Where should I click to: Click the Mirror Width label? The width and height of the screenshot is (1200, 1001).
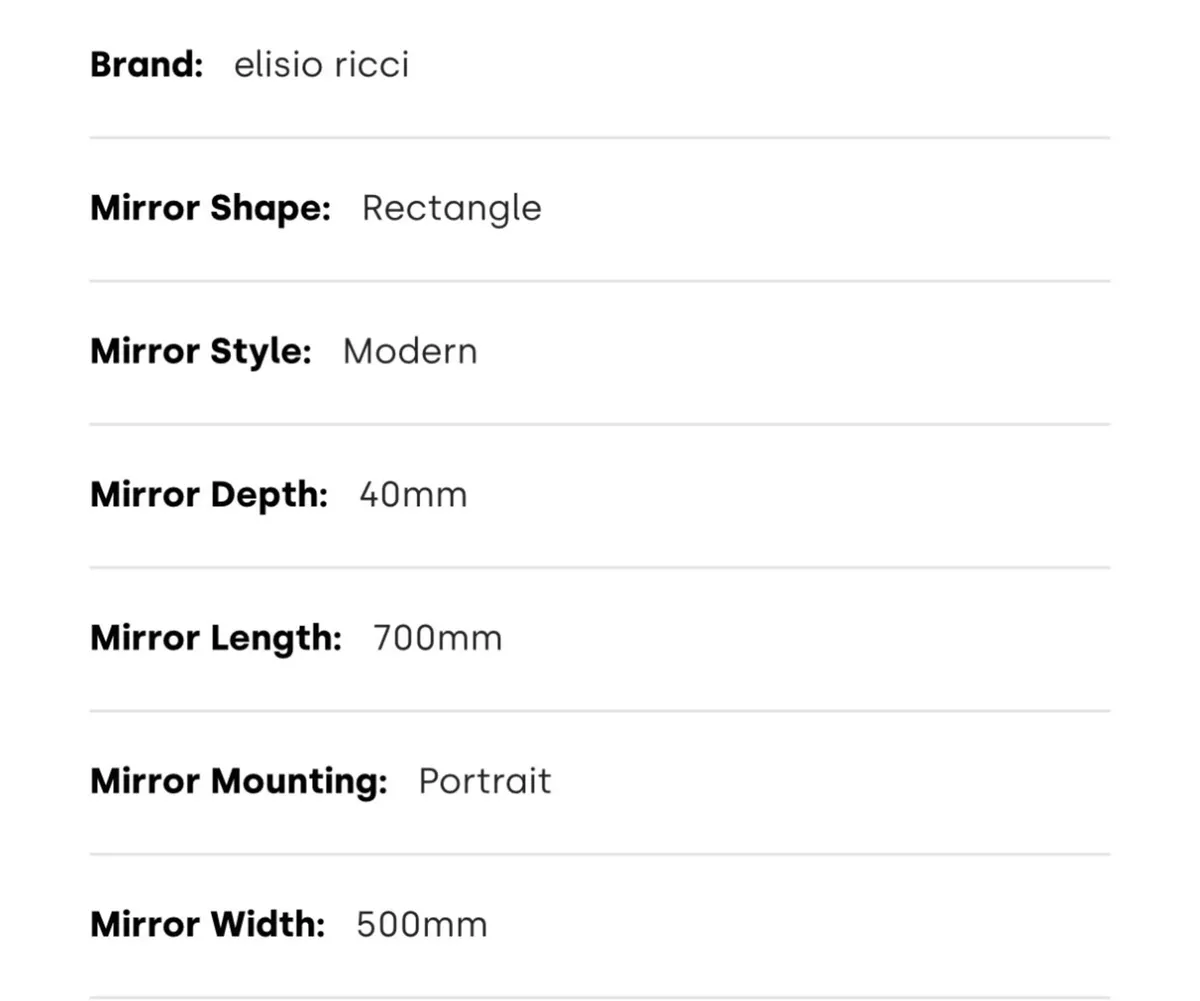(207, 924)
